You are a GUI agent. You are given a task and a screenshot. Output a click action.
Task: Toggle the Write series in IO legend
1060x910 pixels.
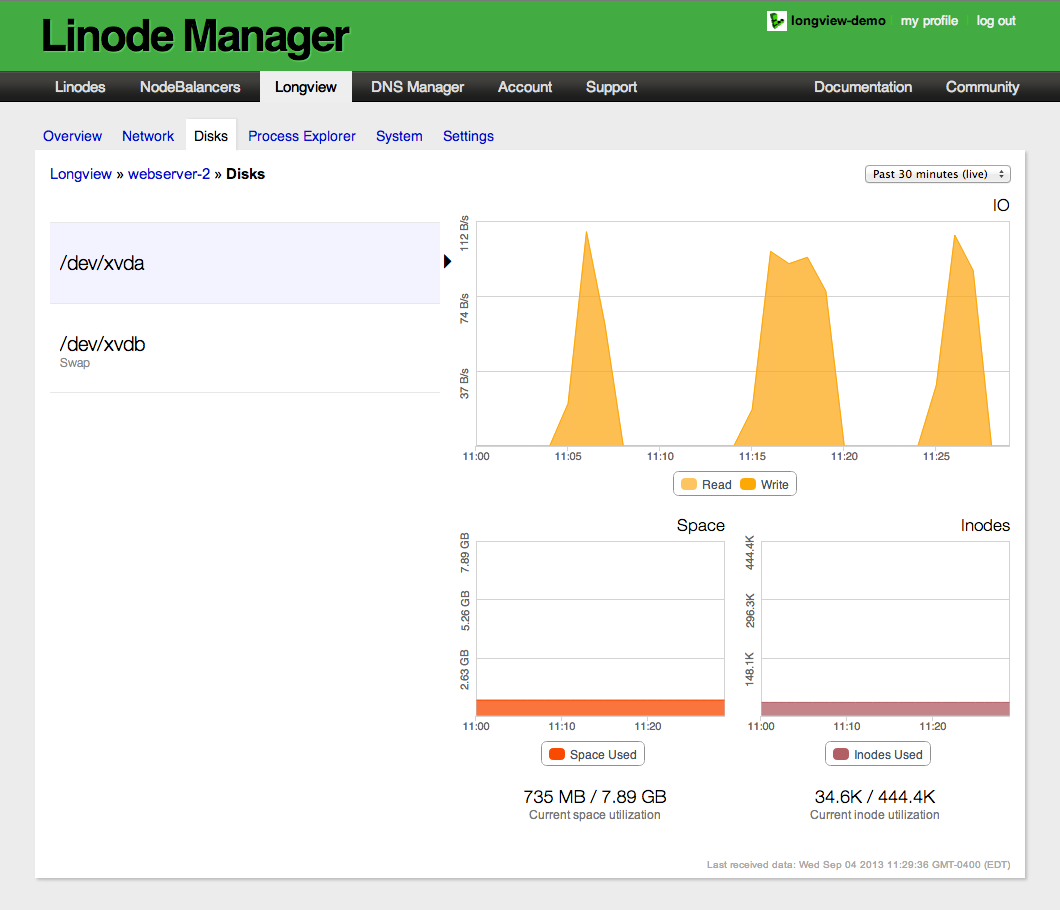764,485
